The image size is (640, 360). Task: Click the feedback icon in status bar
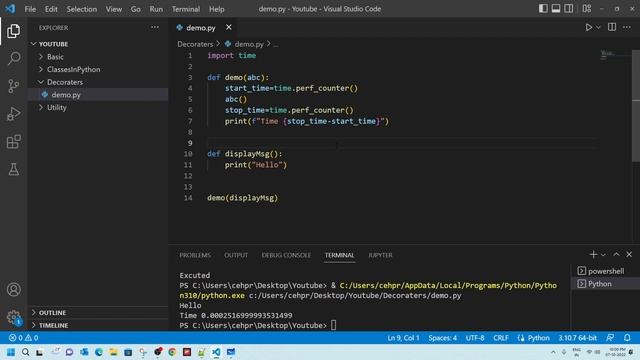(x=610, y=338)
